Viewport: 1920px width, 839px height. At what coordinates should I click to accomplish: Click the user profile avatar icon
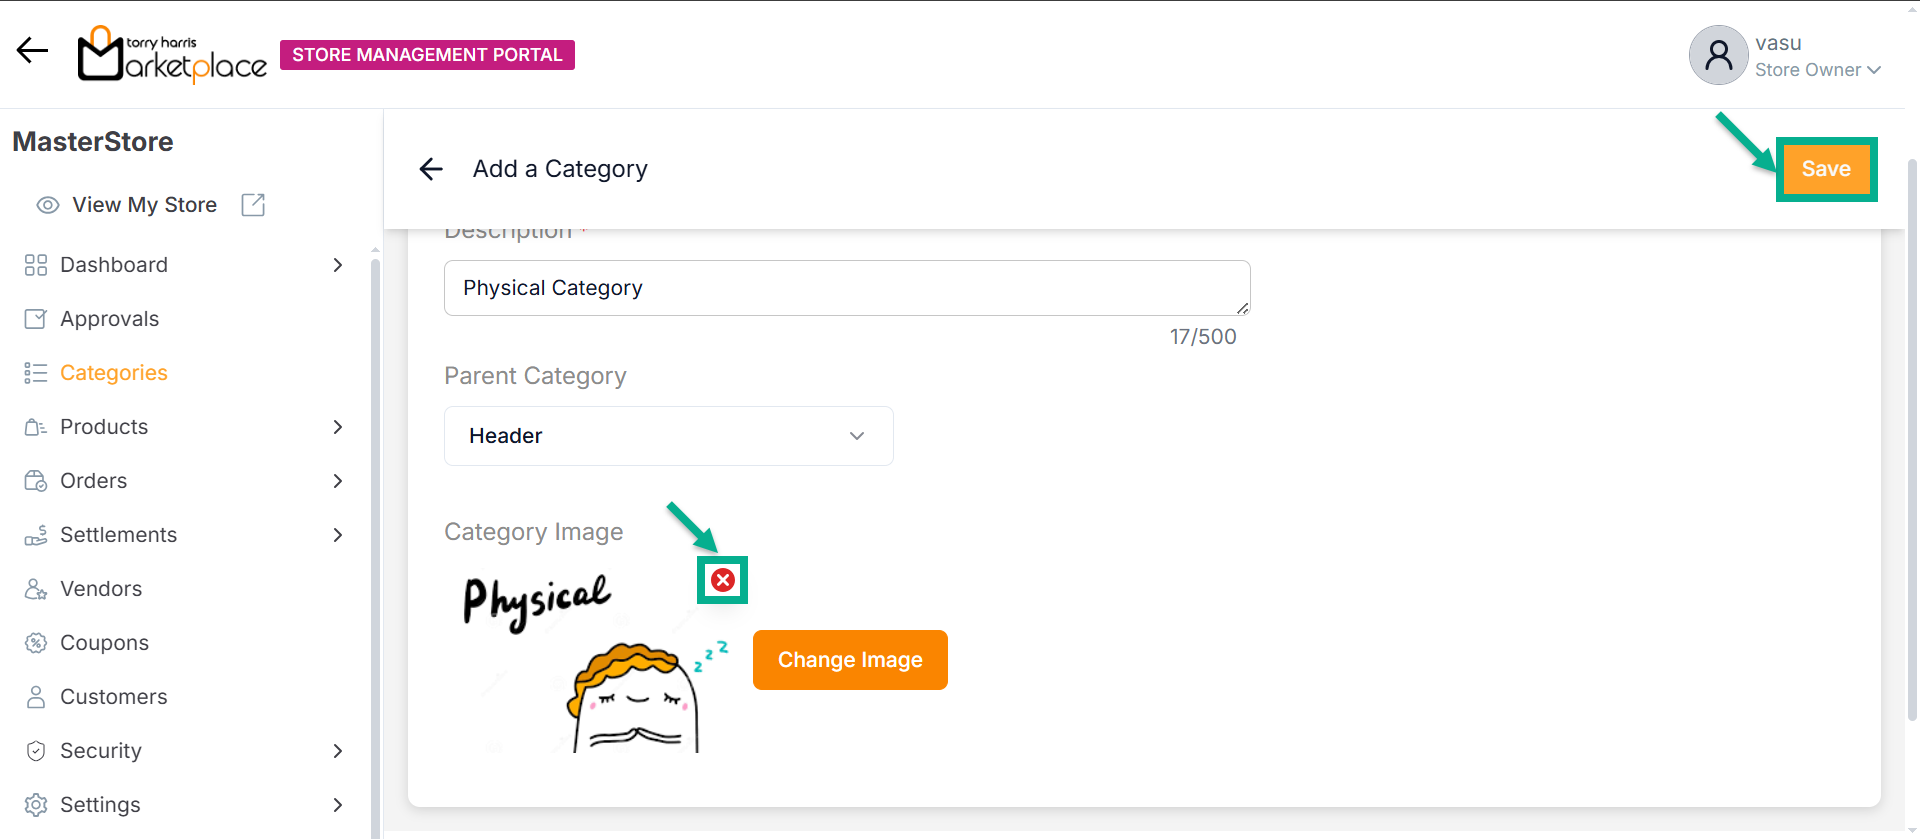pyautogui.click(x=1718, y=55)
